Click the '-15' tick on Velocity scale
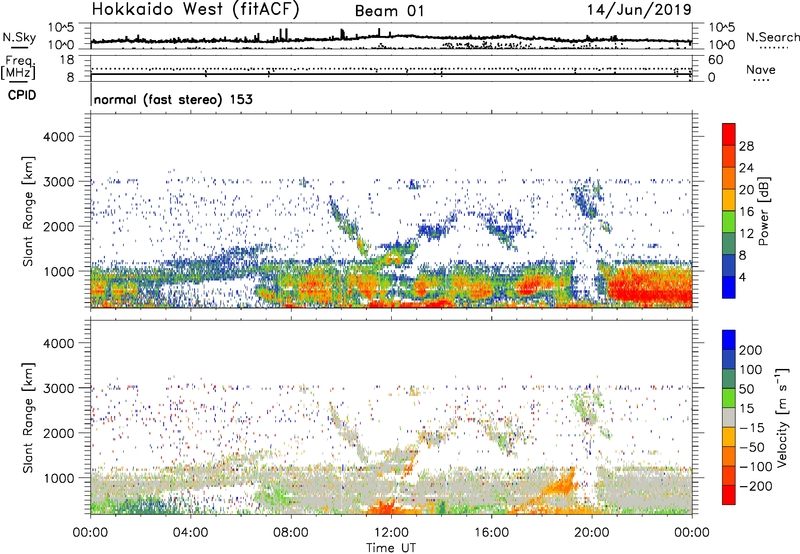The width and height of the screenshot is (800, 554). pos(752,428)
